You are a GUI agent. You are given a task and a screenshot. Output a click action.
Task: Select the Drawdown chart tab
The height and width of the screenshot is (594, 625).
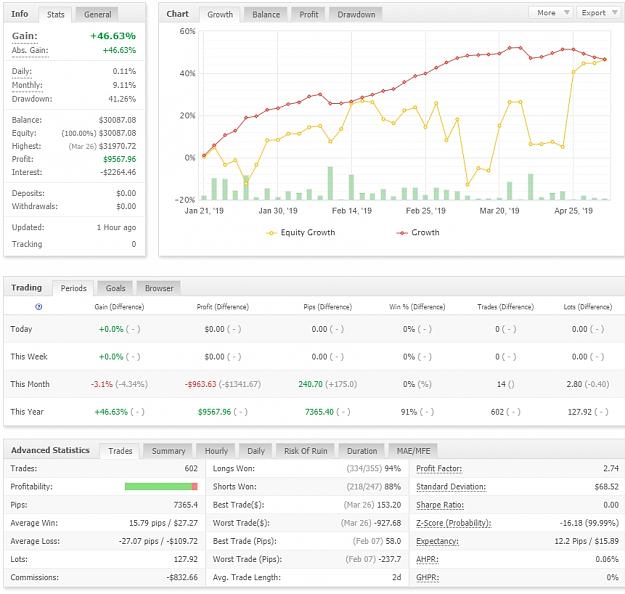point(356,14)
